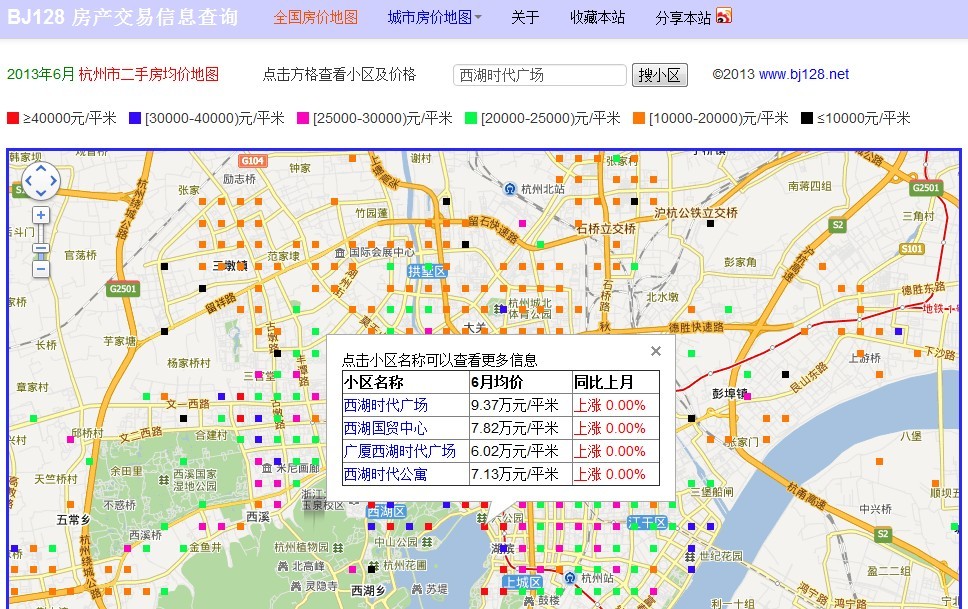
Task: Click the 9.37万元/平米 price cell
Action: pos(520,405)
